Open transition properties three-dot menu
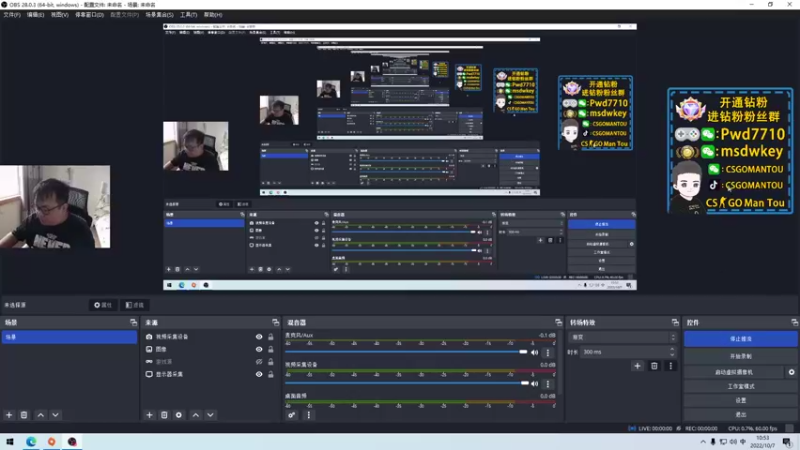This screenshot has height=450, width=800. 671,366
